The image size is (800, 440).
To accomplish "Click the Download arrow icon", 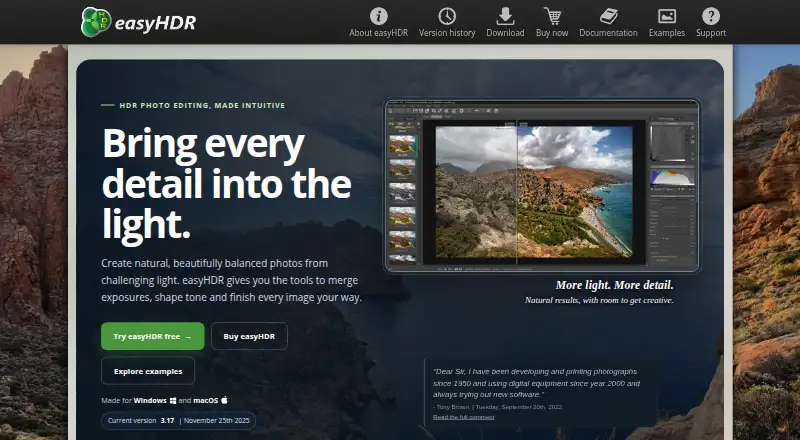I will 505,16.
